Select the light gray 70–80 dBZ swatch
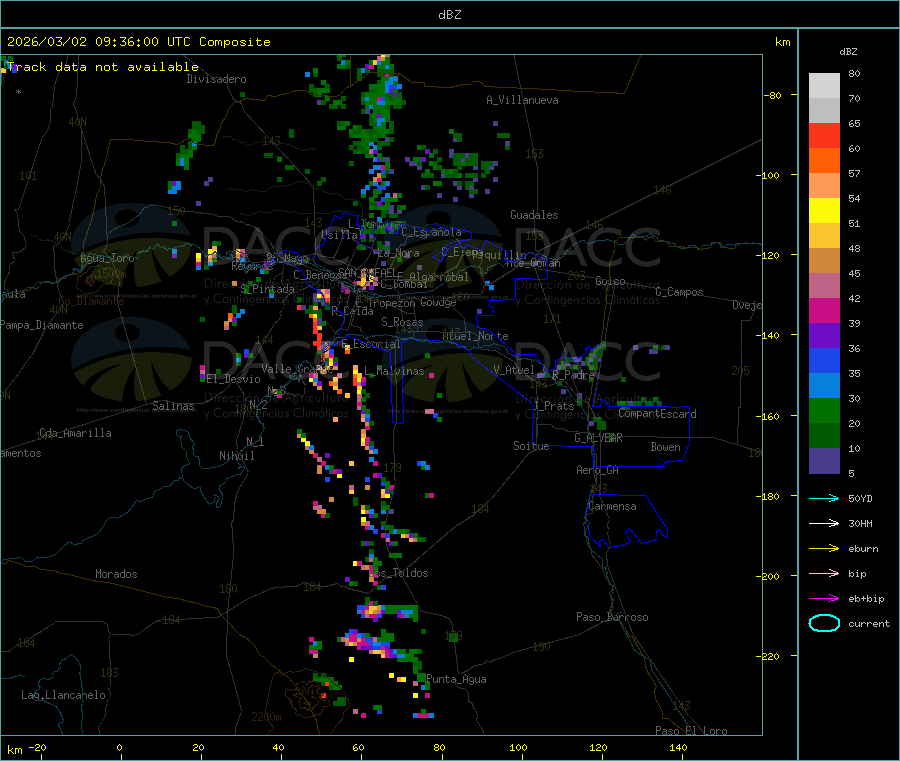The height and width of the screenshot is (761, 900). [824, 86]
